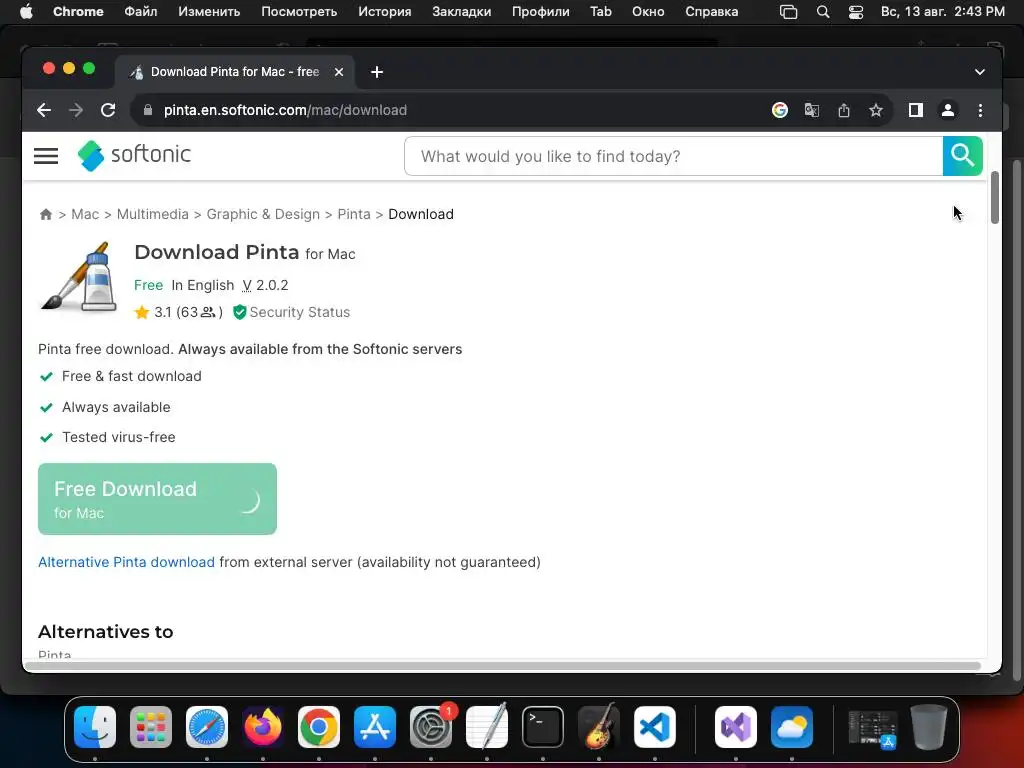The image size is (1024, 768).
Task: Open the История menu
Action: pyautogui.click(x=385, y=12)
